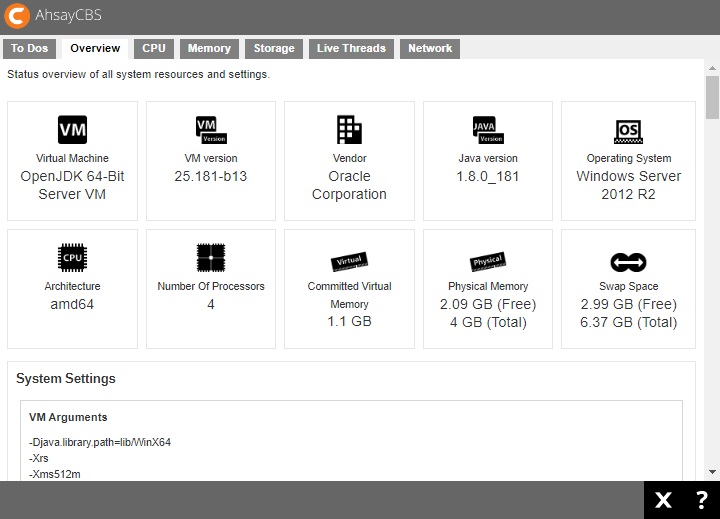Click the Physical Memory icon
The height and width of the screenshot is (519, 720).
point(487,261)
